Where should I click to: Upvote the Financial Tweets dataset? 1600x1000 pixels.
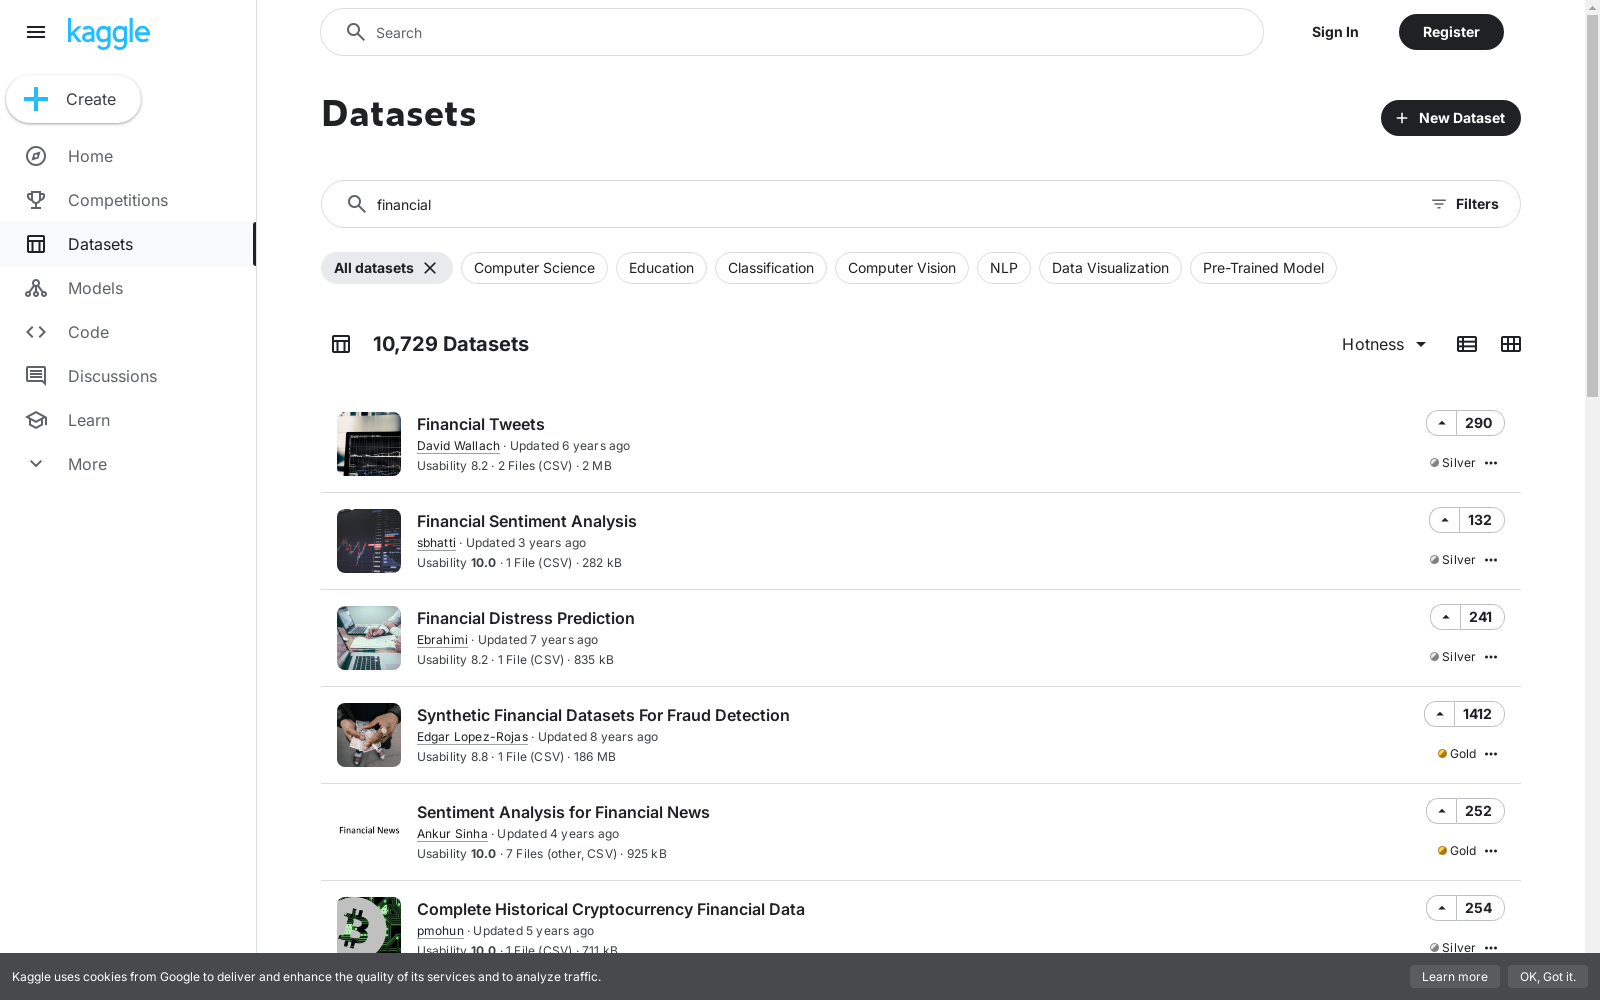pyautogui.click(x=1442, y=423)
